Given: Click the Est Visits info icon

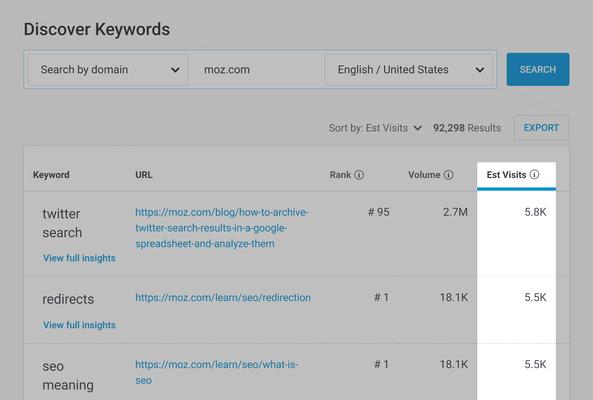Looking at the screenshot, I should point(534,174).
